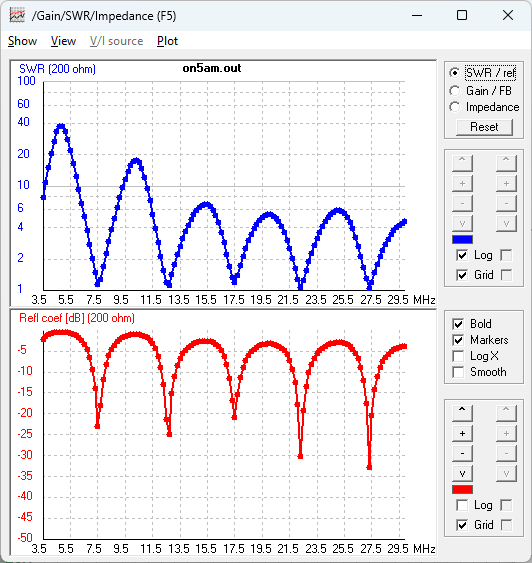
Task: Tick the empty box right of the SWR Log label
Action: click(506, 255)
